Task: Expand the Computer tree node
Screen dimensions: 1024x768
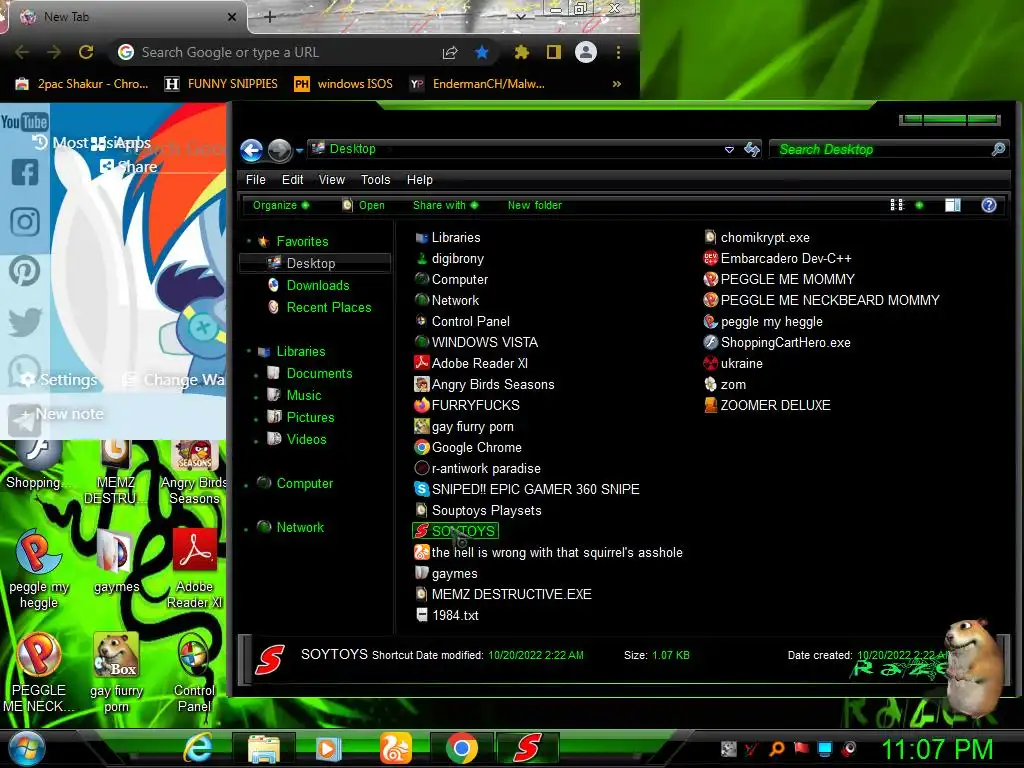Action: (x=247, y=485)
